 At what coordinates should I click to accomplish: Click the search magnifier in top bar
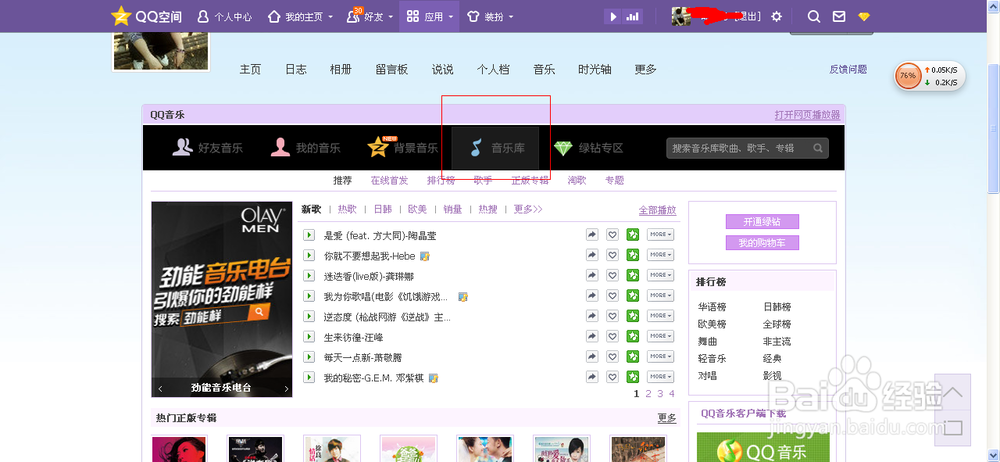pos(814,17)
